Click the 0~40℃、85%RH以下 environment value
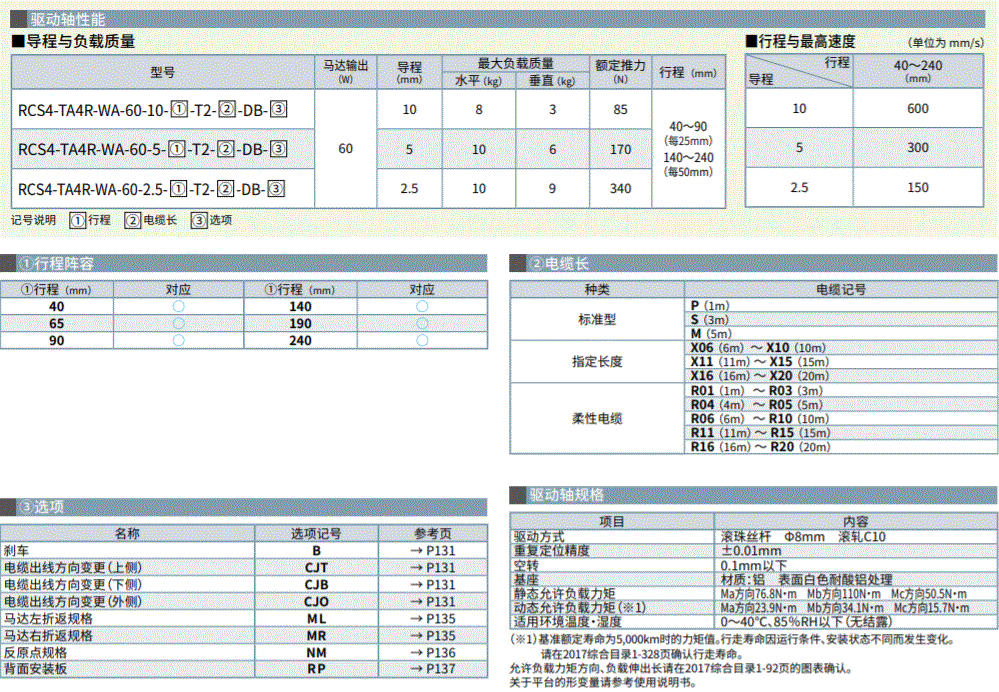This screenshot has width=999, height=692. click(x=807, y=622)
